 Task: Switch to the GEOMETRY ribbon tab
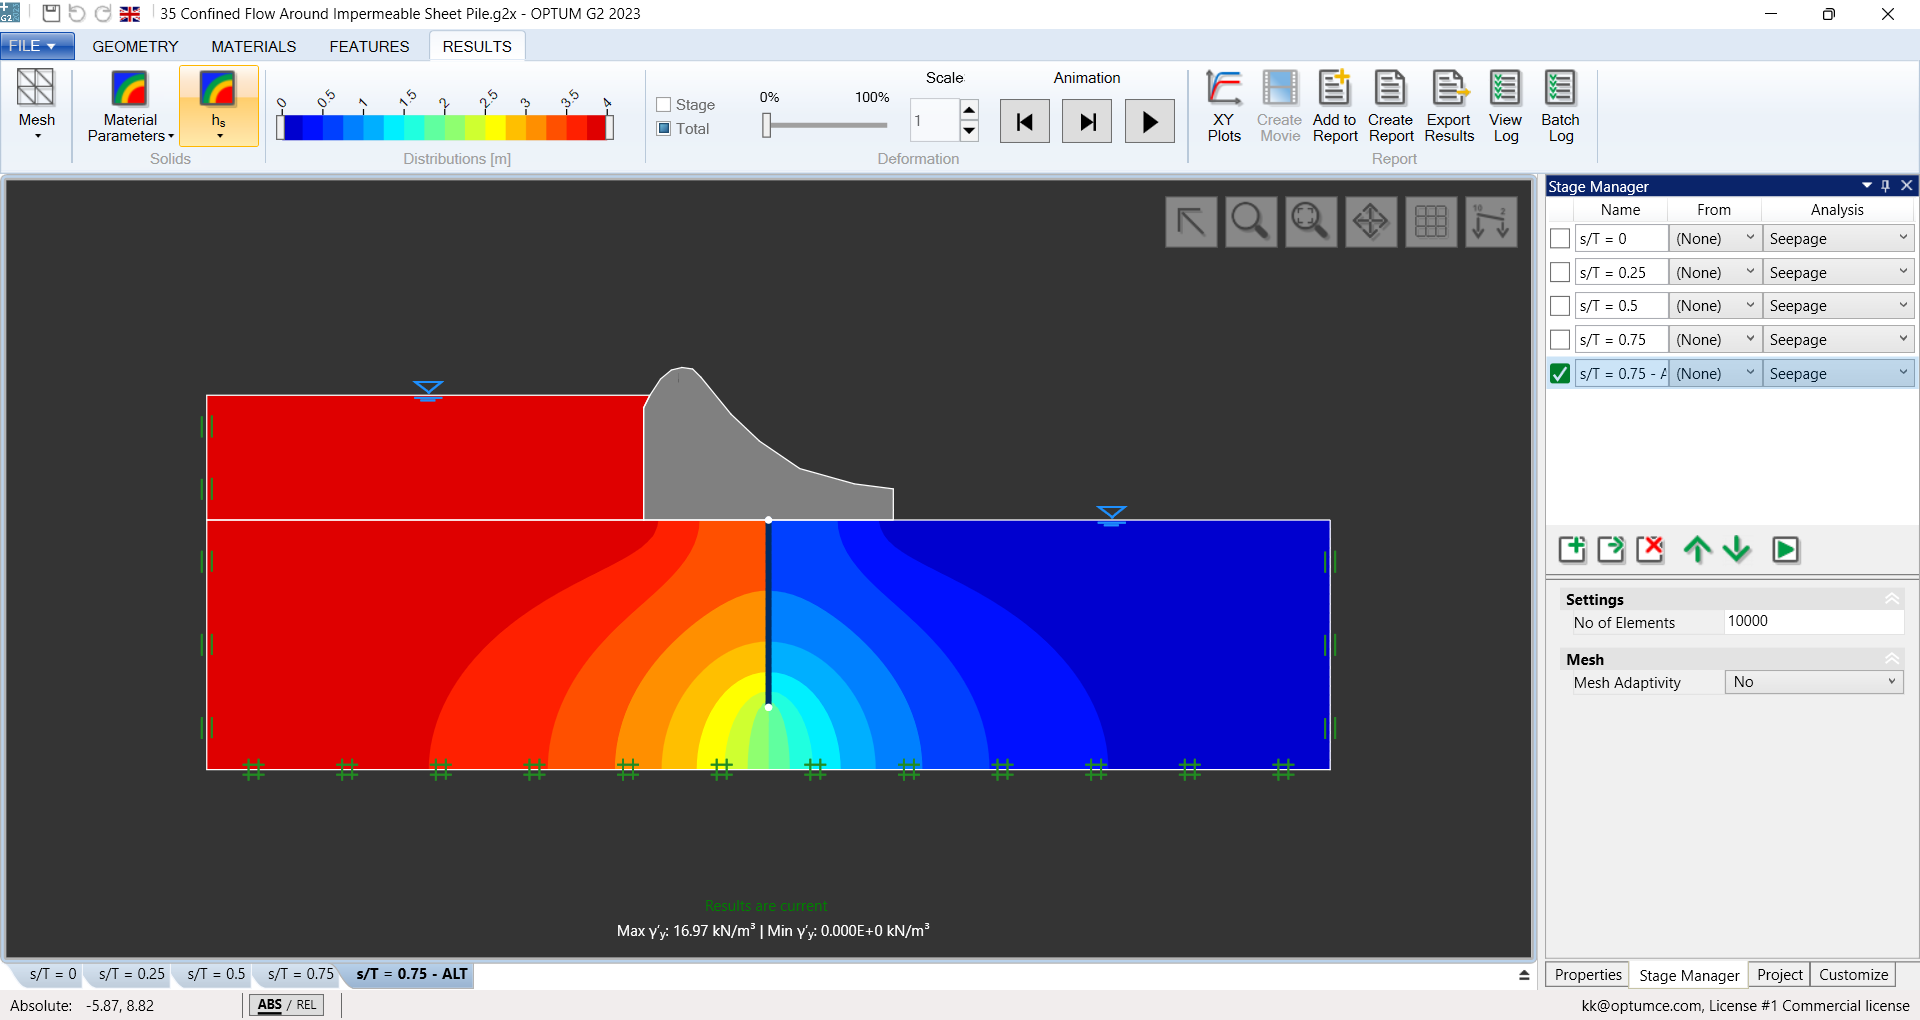tap(135, 46)
